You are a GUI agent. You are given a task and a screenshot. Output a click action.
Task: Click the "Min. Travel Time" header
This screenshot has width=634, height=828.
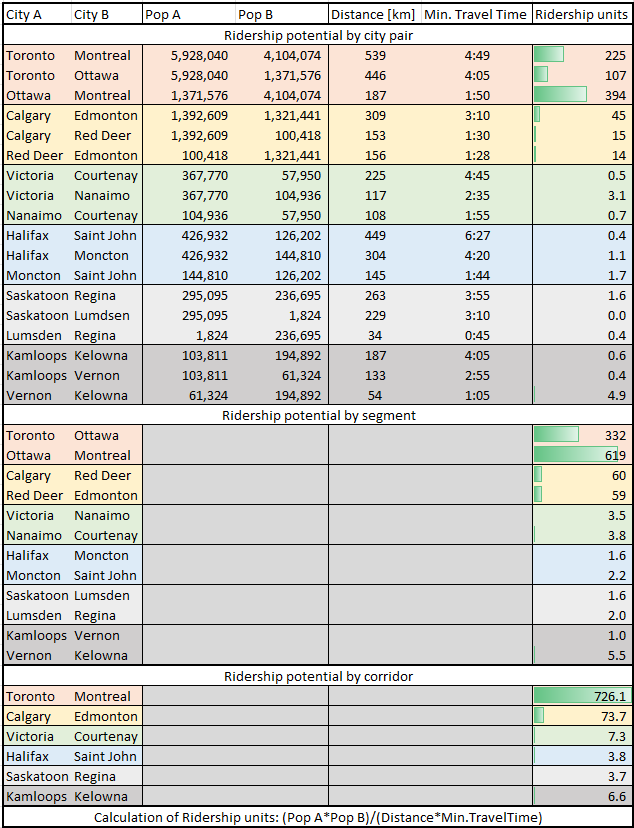point(475,15)
